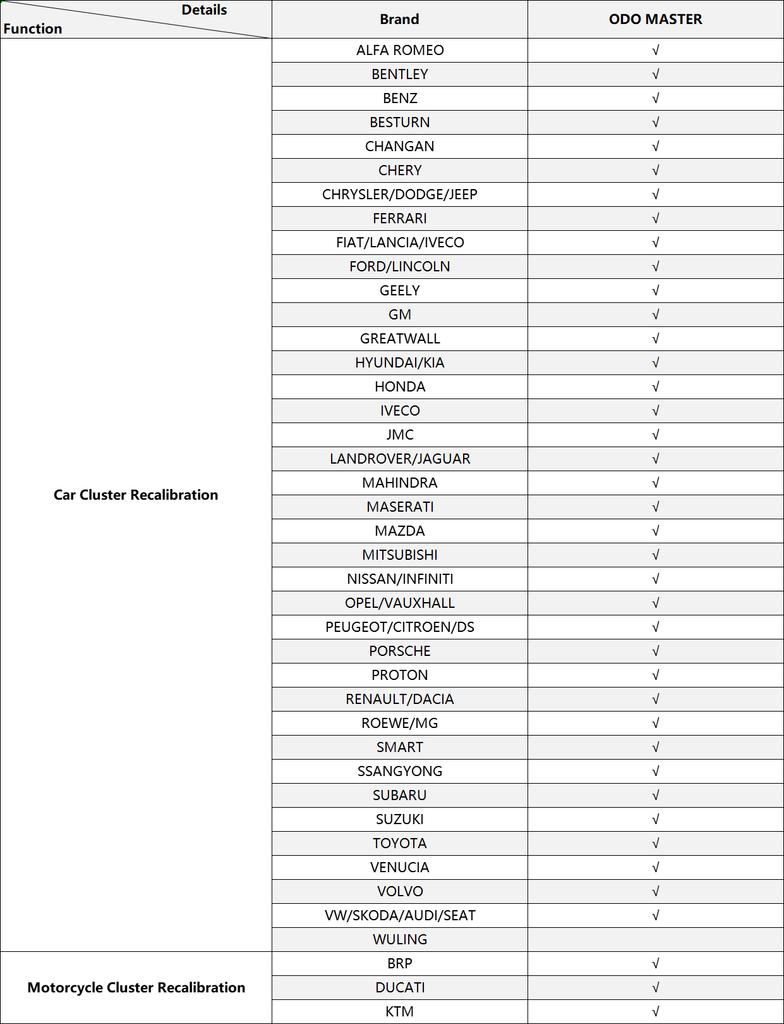
Task: Click the checkmark next to FERRARI
Action: click(x=656, y=218)
